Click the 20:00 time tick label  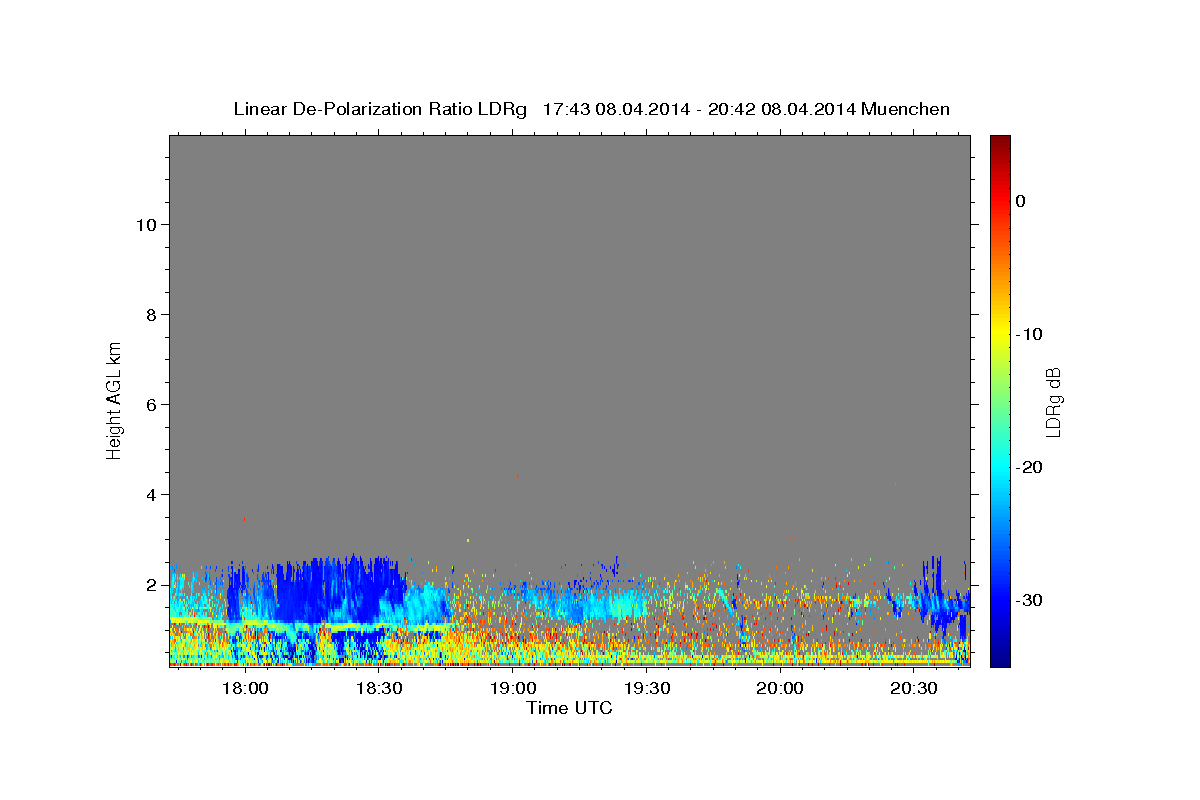pos(780,688)
